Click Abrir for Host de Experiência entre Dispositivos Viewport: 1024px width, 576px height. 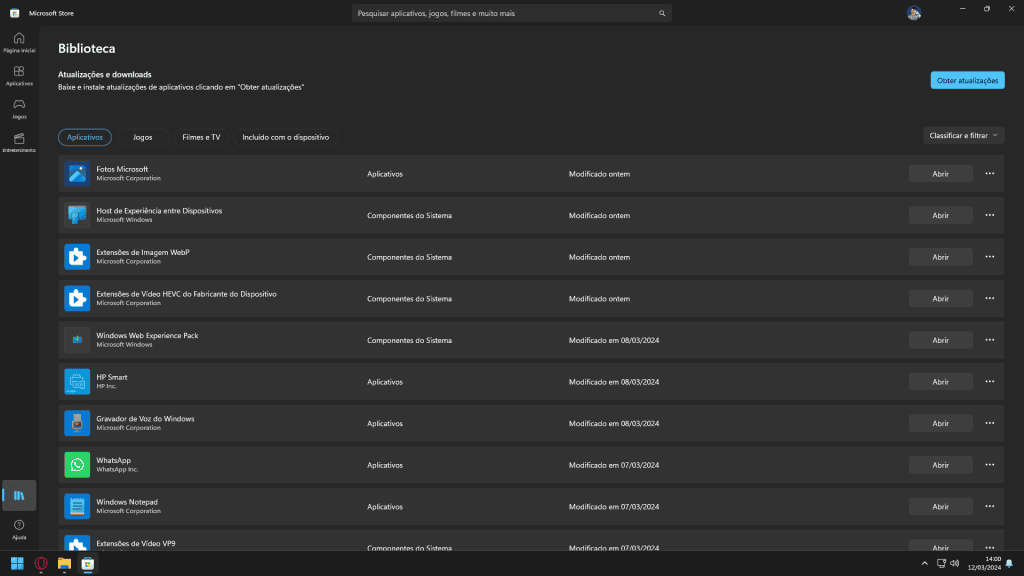point(940,215)
